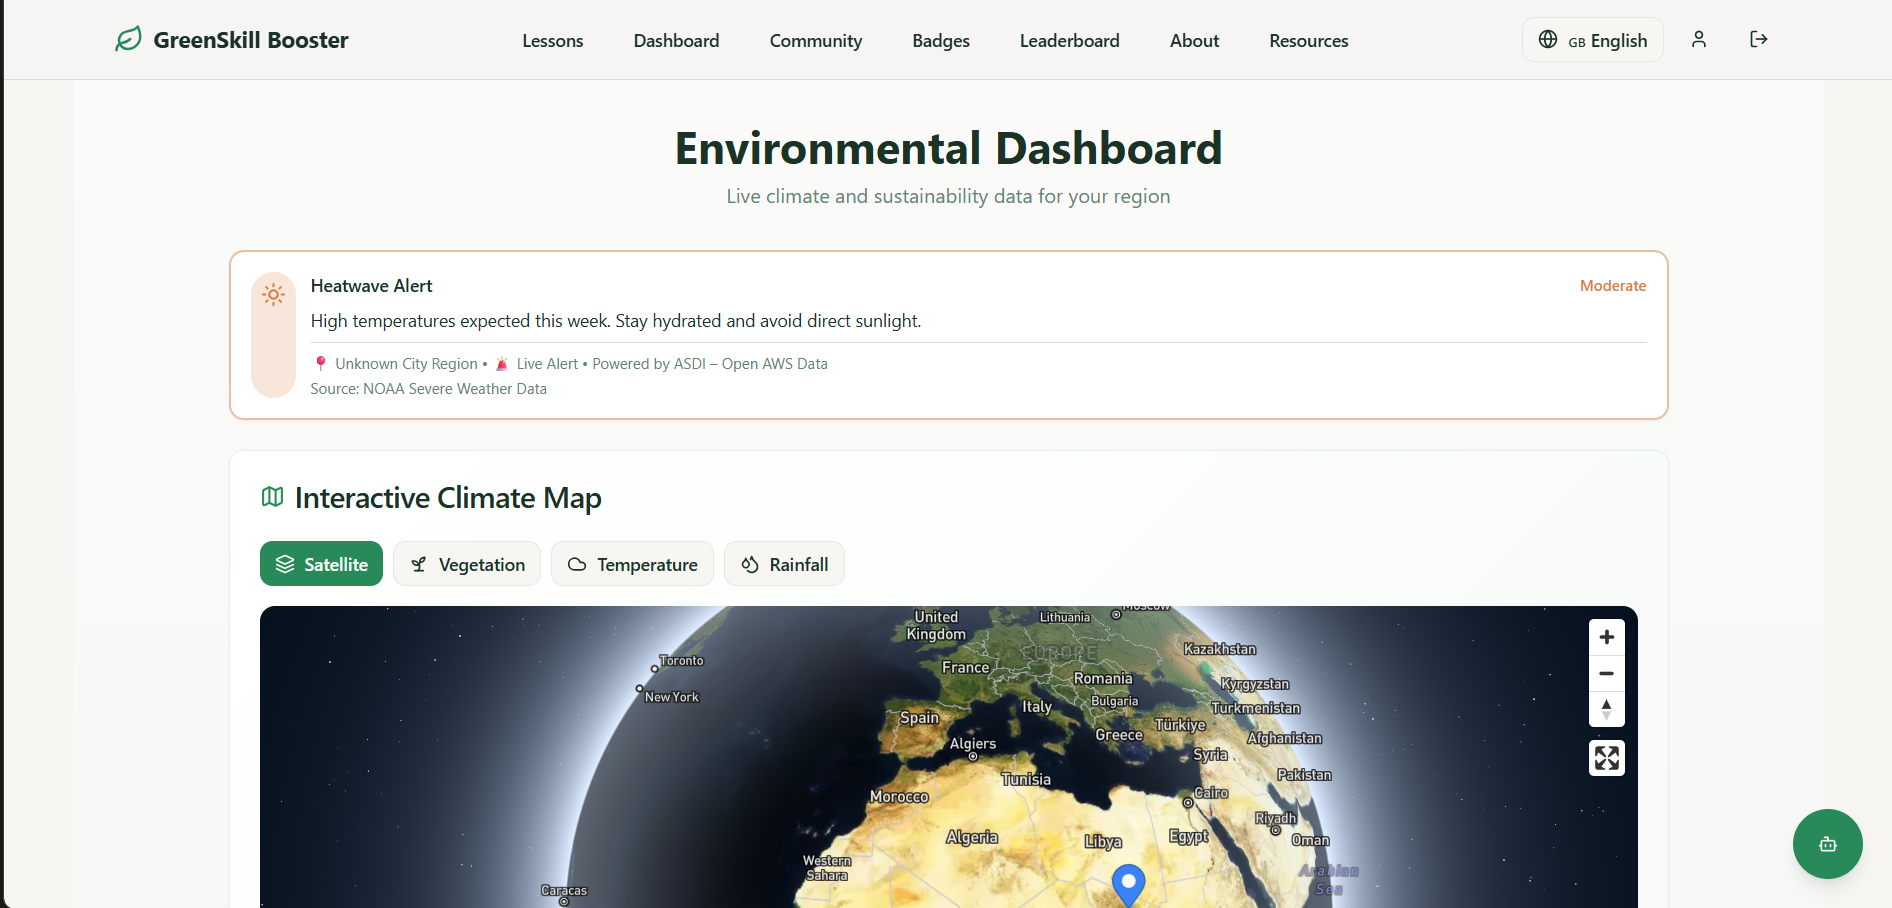The width and height of the screenshot is (1892, 908).
Task: Click the Caracas label on map
Action: tap(564, 890)
